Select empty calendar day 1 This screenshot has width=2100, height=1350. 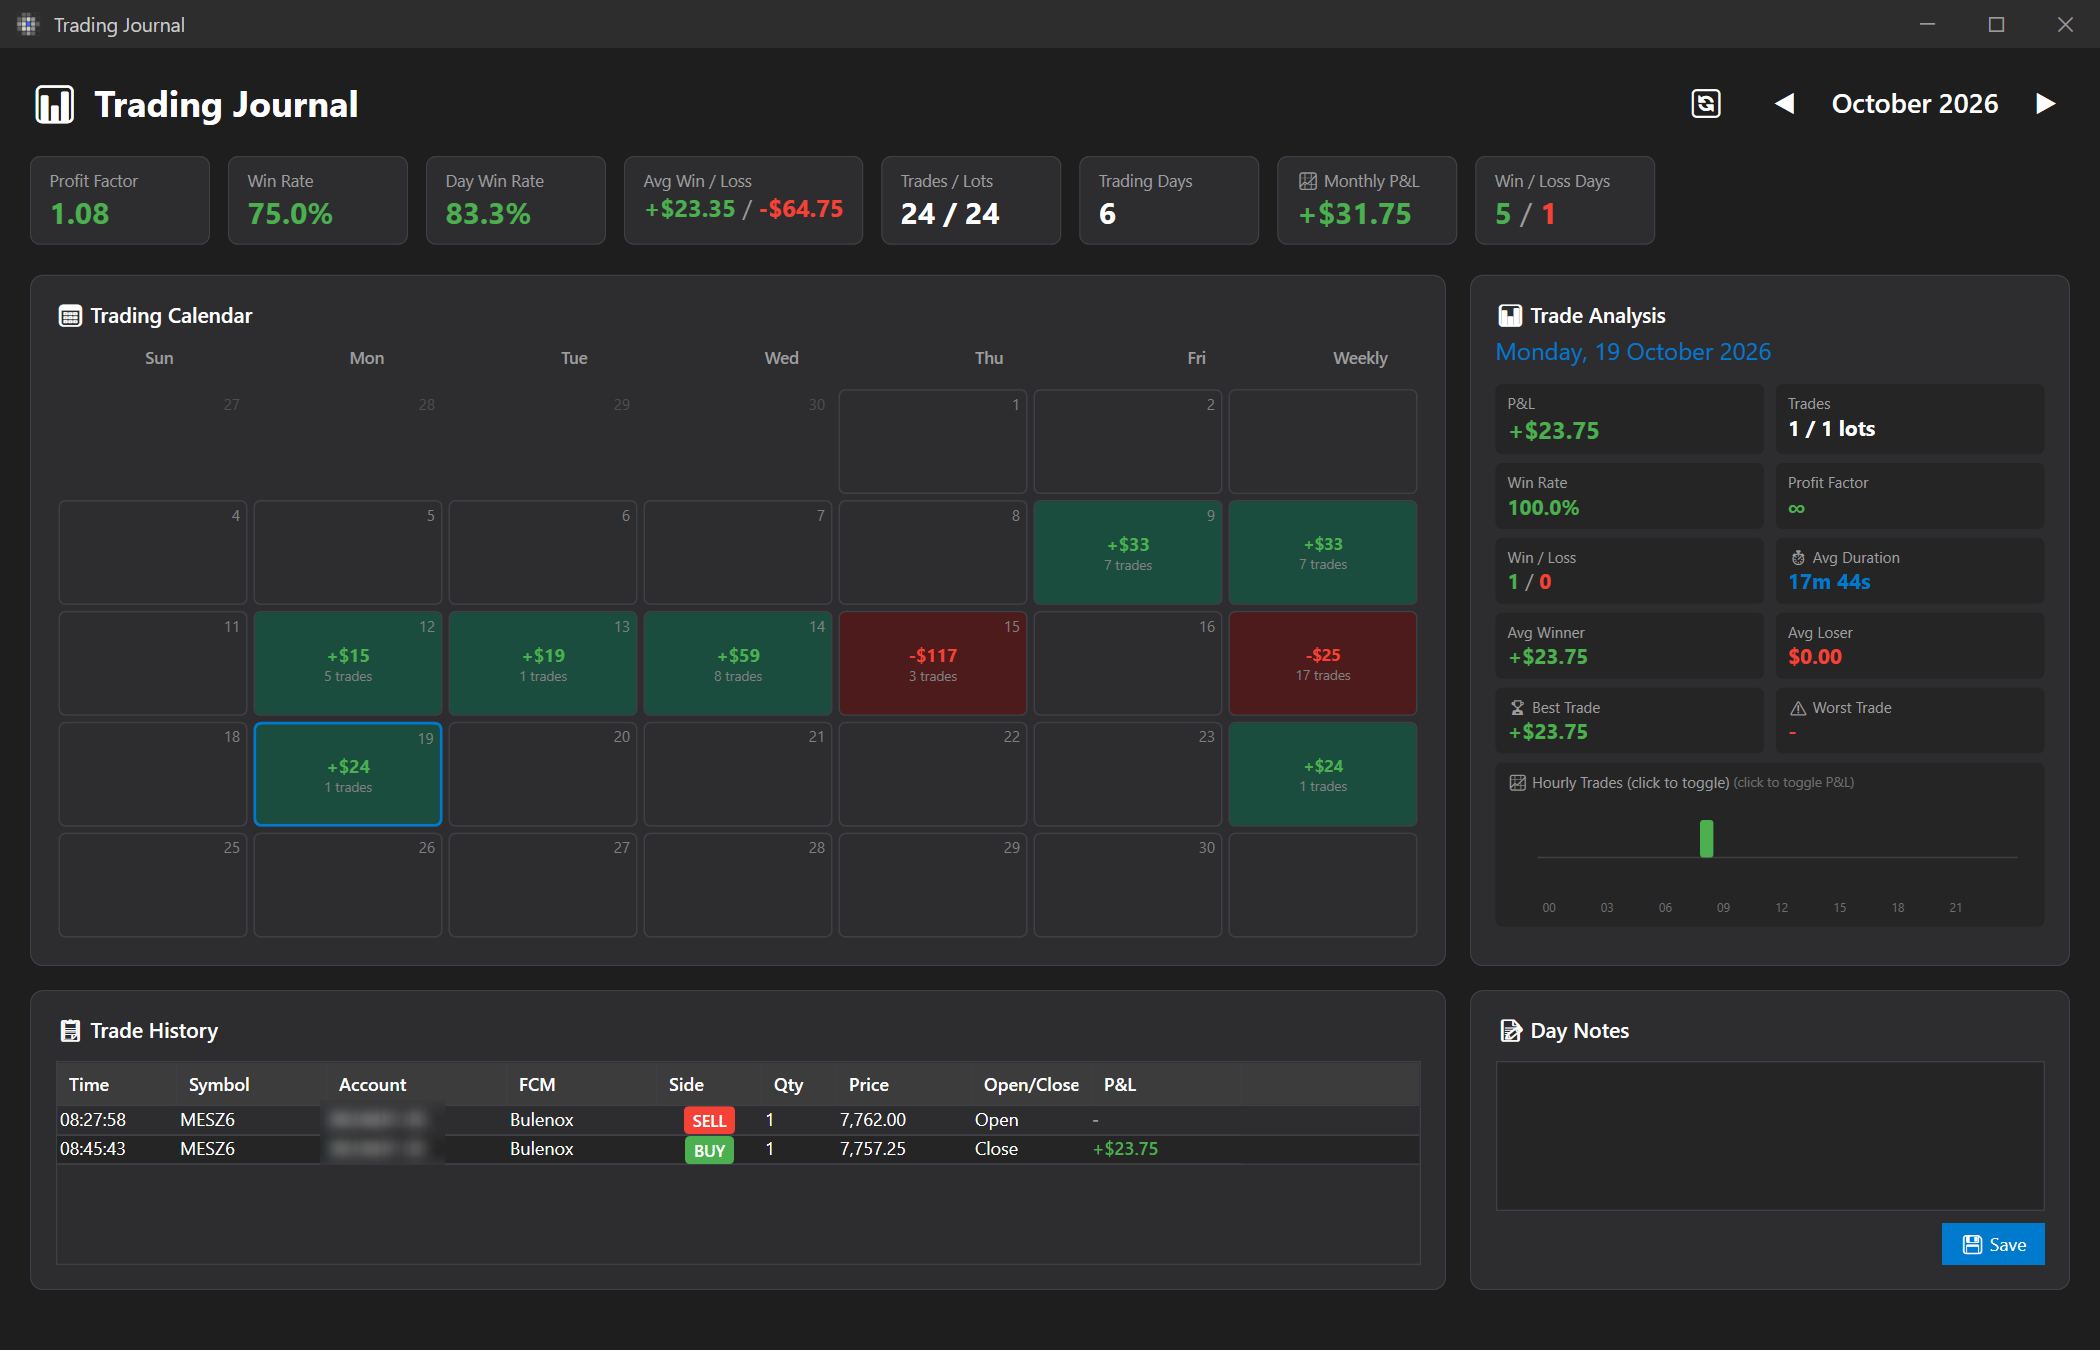coord(933,441)
